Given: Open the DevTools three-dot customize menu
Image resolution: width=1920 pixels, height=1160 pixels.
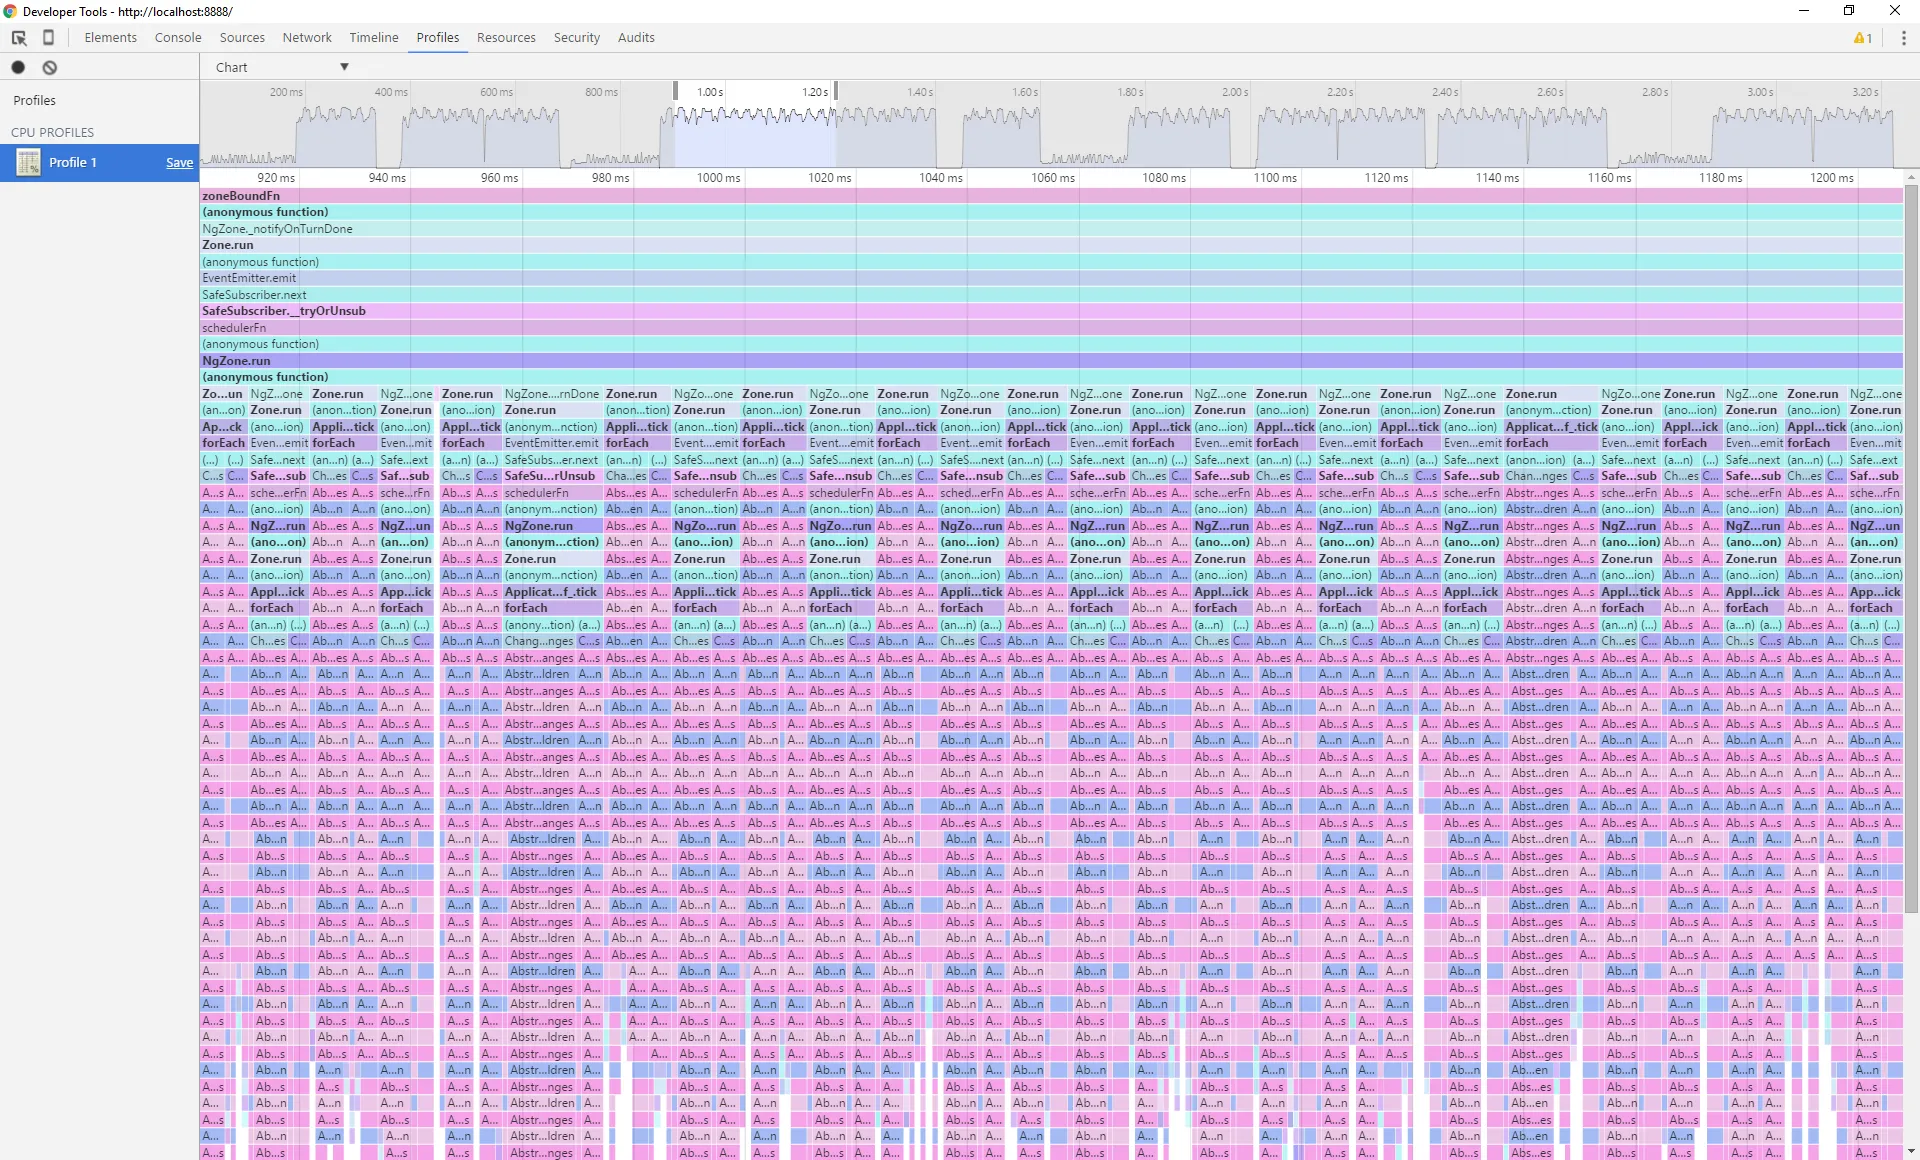Looking at the screenshot, I should coord(1903,38).
